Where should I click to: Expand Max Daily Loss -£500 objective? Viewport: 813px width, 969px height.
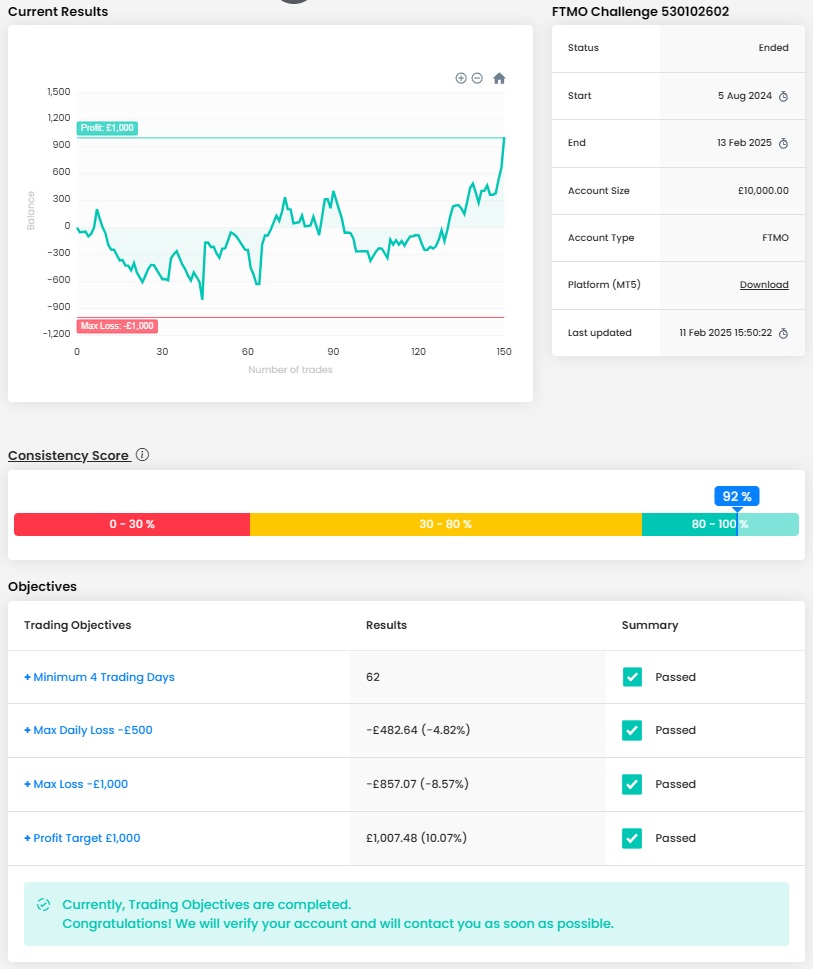(88, 730)
